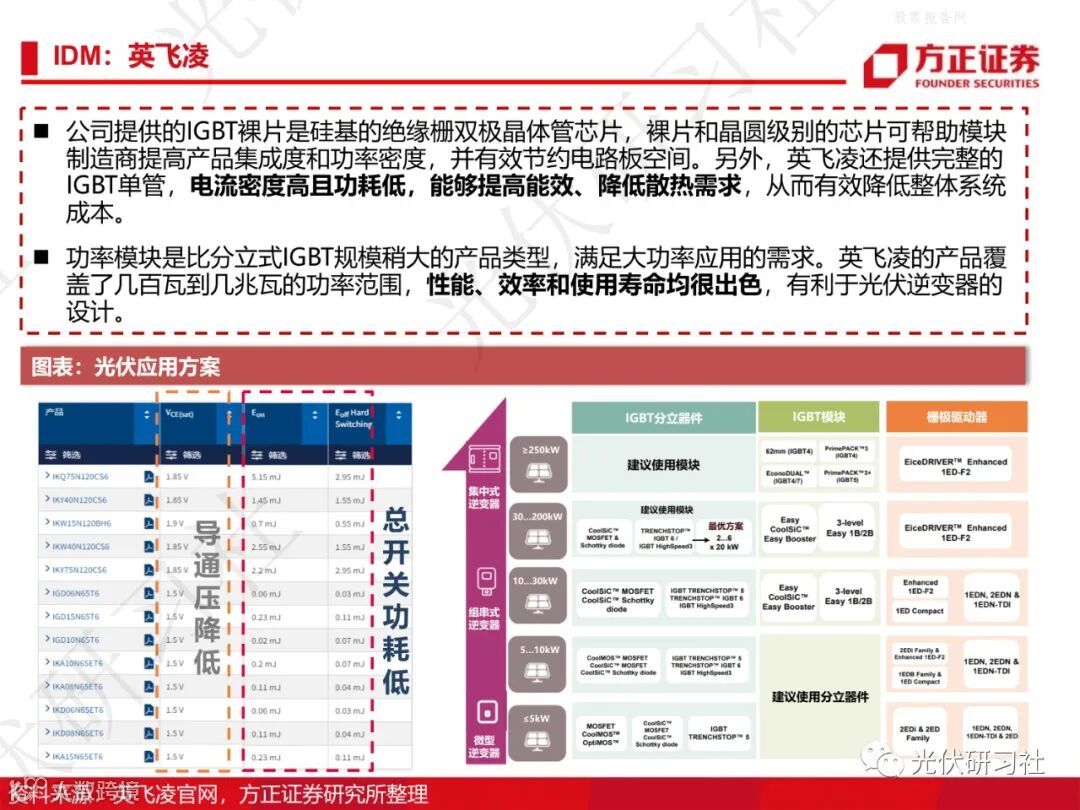This screenshot has width=1080, height=810.
Task: Click the solar panel icon in the 5...10kW tile
Action: (537, 672)
